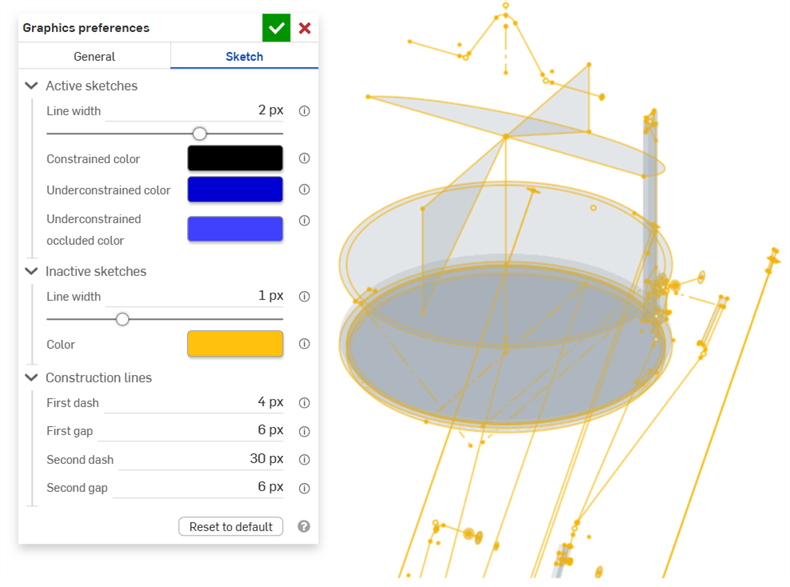Open the Underconstrained color blue swatch
The image size is (790, 587).
tap(235, 189)
